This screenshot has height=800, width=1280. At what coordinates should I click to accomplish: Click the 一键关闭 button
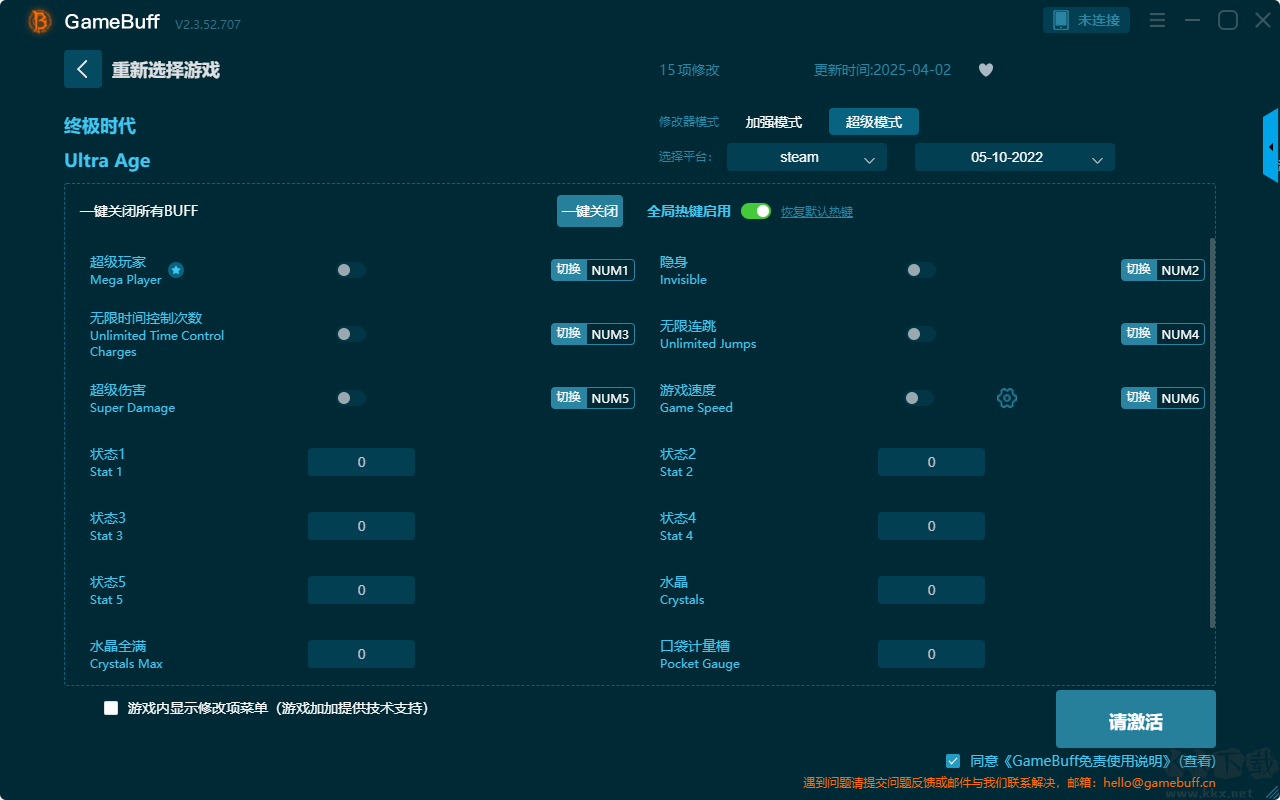590,211
